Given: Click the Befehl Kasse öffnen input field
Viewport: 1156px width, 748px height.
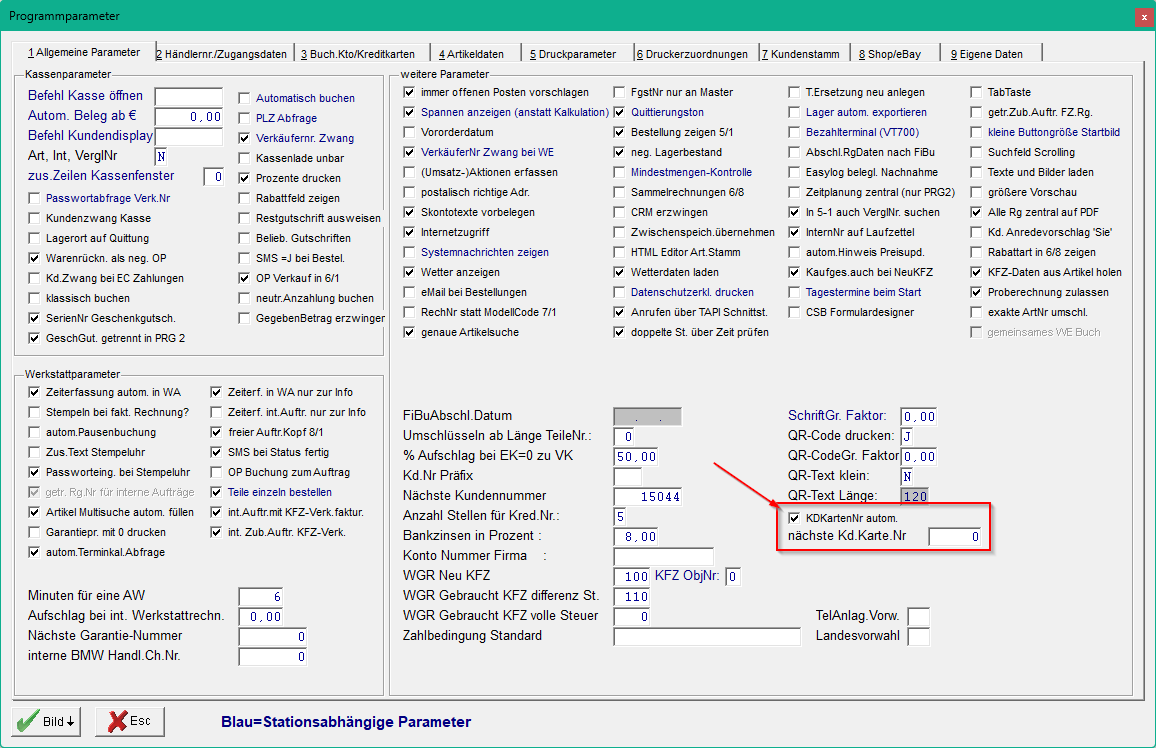Looking at the screenshot, I should click(188, 97).
